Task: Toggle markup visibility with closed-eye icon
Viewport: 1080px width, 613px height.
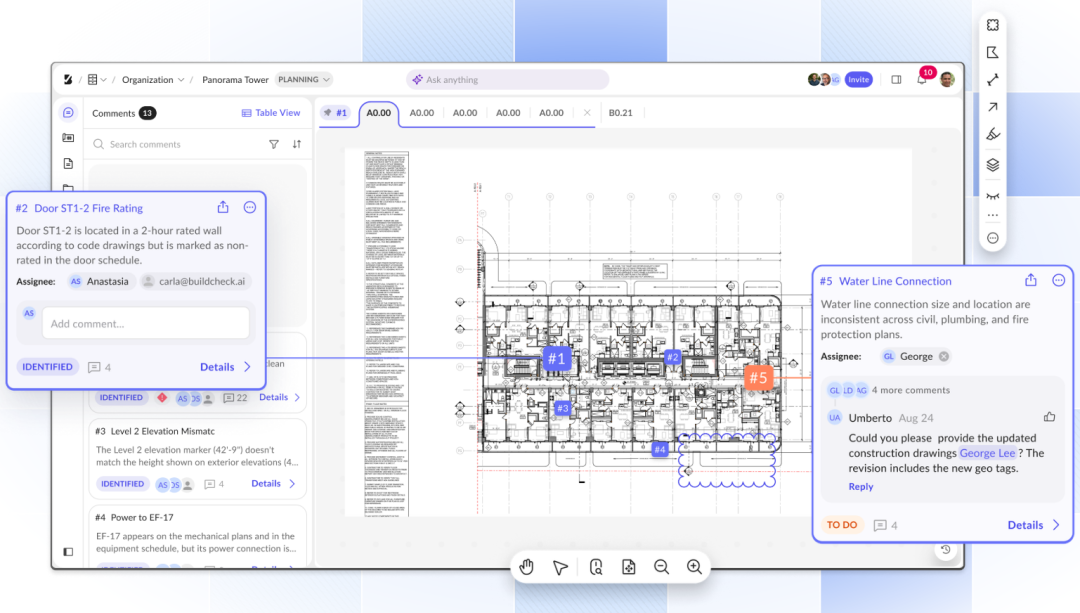Action: [x=992, y=195]
